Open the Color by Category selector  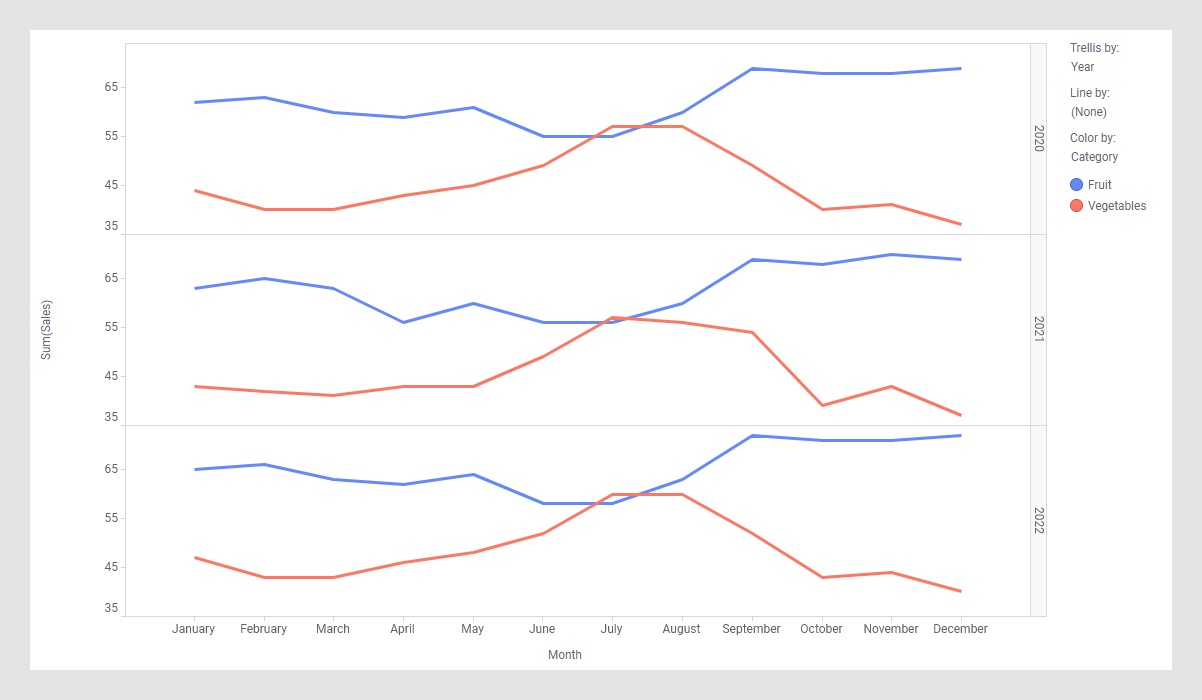tap(1094, 157)
